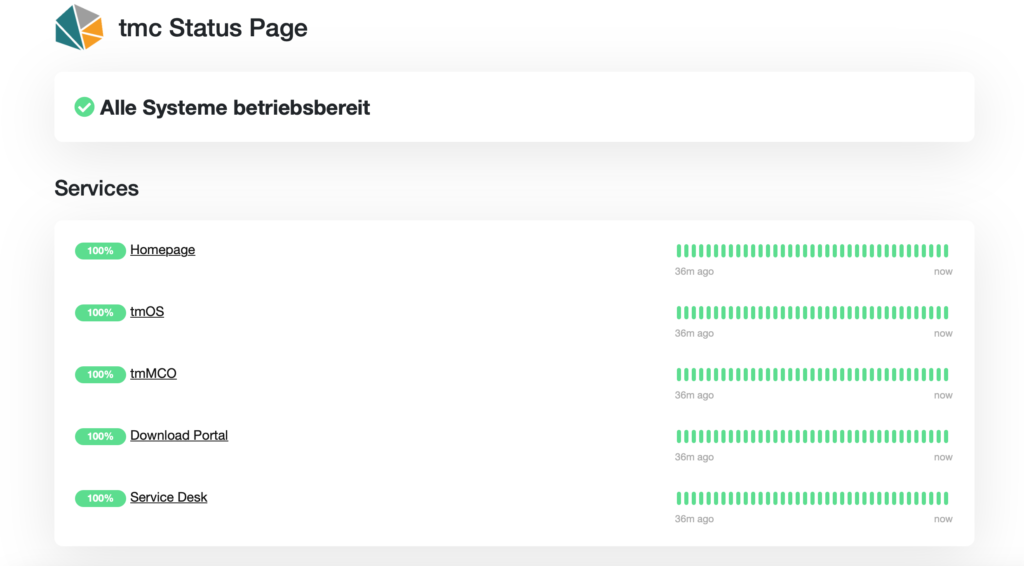This screenshot has width=1024, height=566.
Task: Click the green all-systems checkmark icon
Action: pos(85,107)
